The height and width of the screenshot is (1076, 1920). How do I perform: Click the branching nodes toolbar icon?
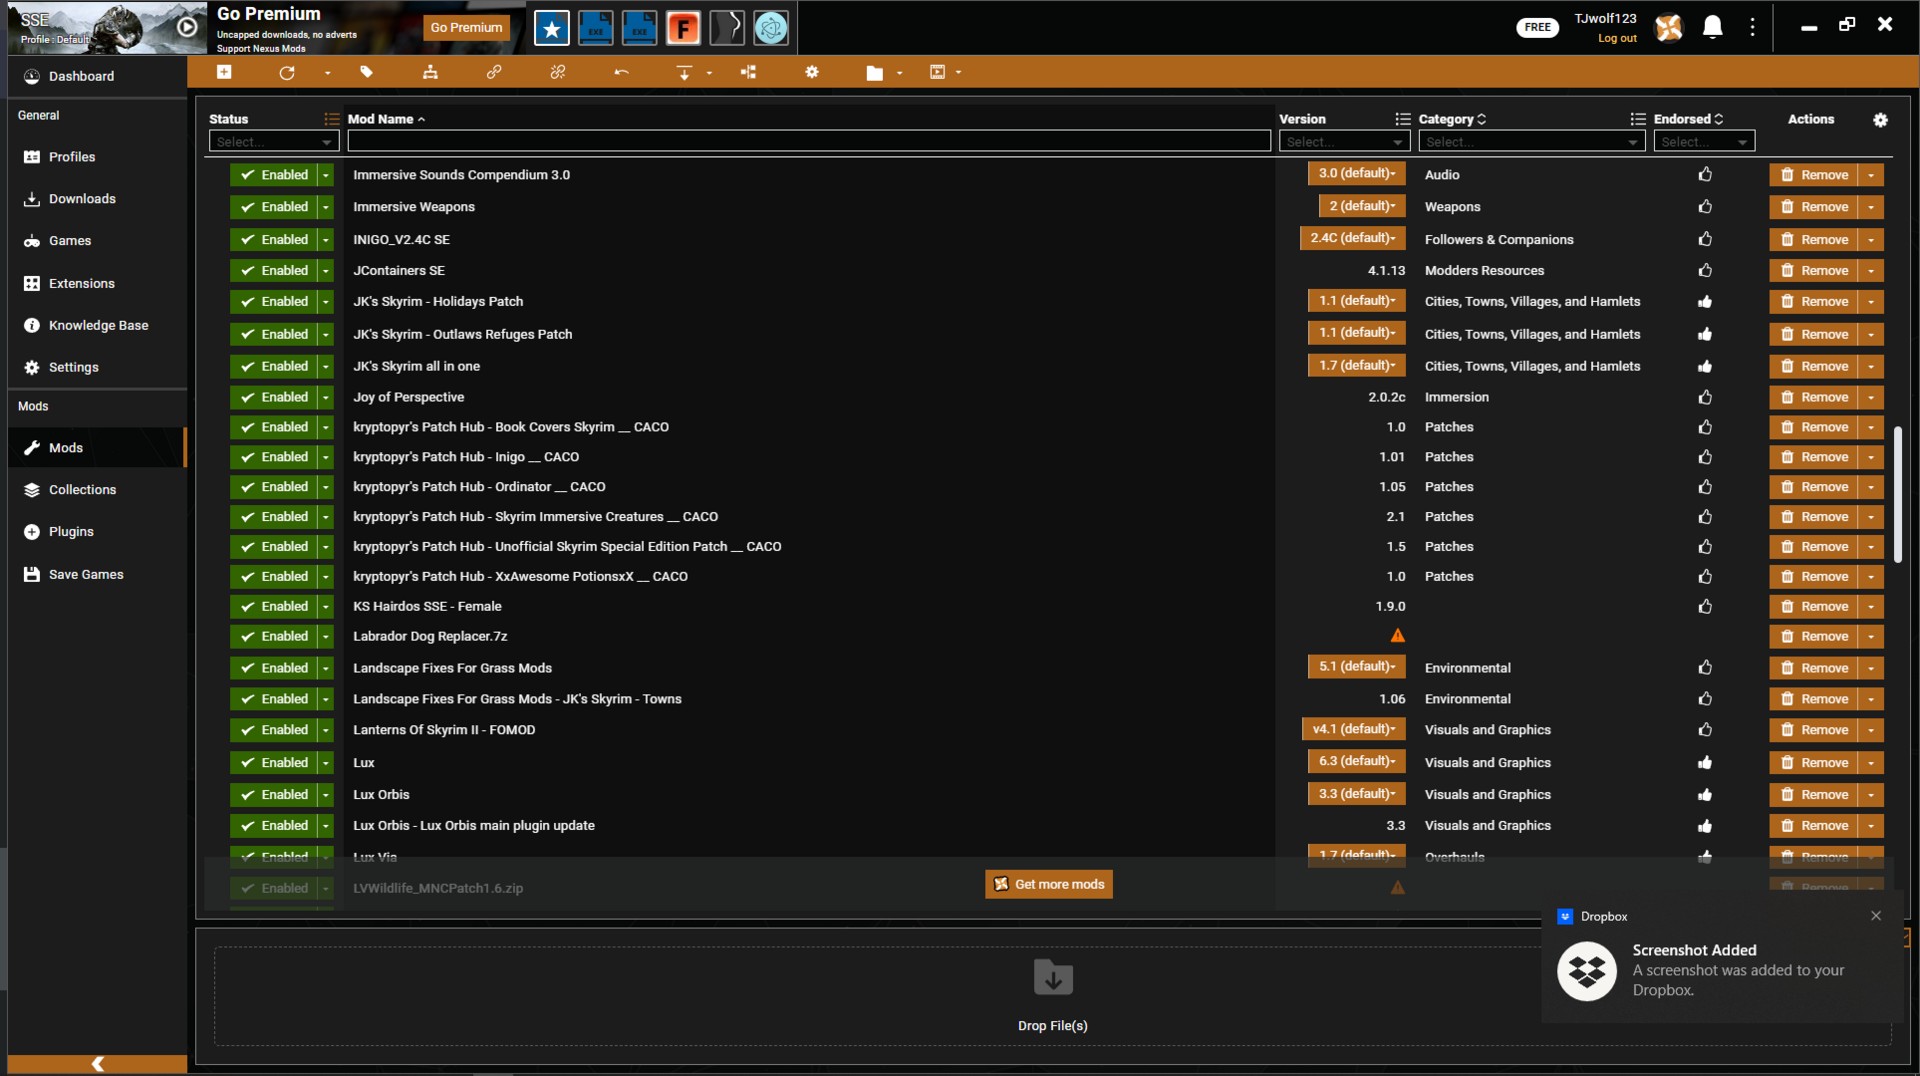click(748, 72)
